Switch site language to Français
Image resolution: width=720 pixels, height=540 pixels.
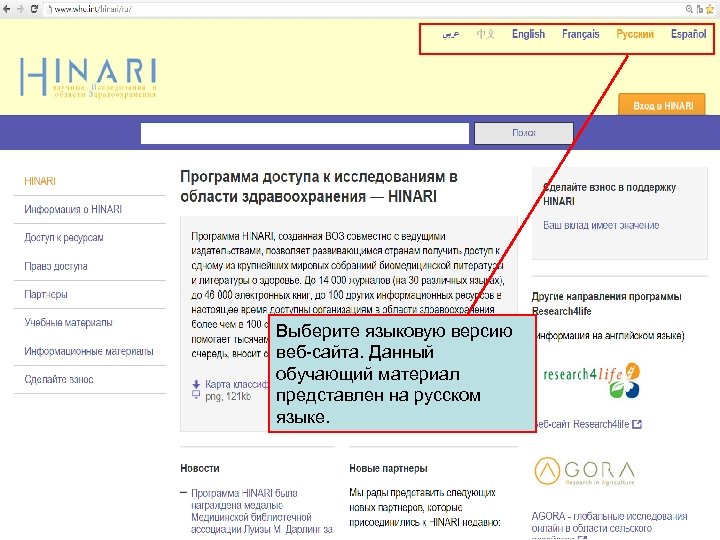click(580, 34)
